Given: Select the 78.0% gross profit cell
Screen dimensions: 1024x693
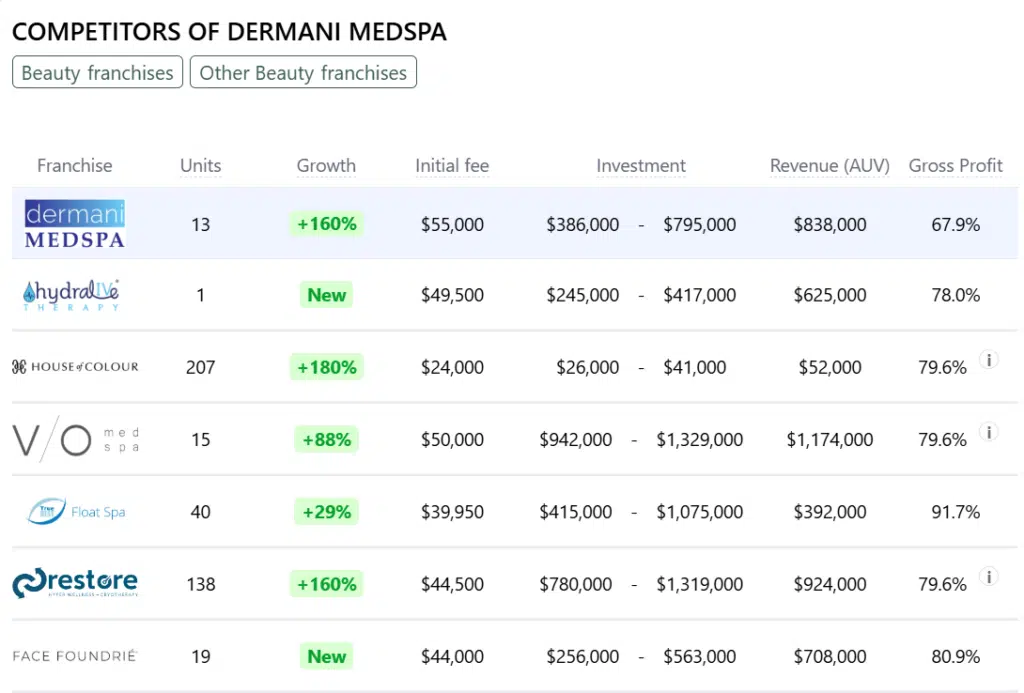Looking at the screenshot, I should (x=955, y=295).
